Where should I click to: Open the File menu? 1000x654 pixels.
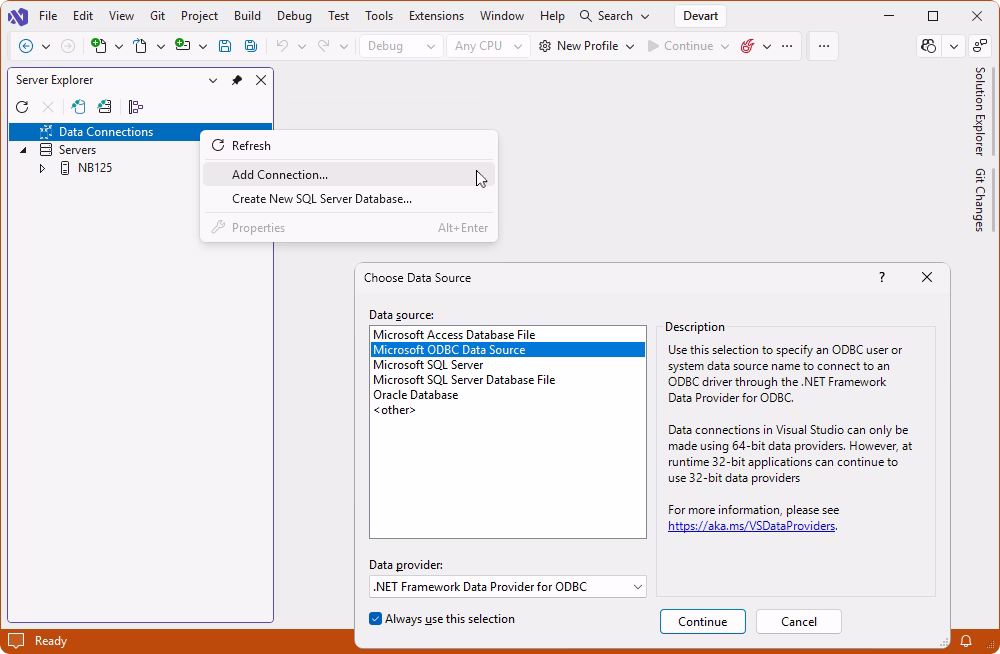[48, 16]
